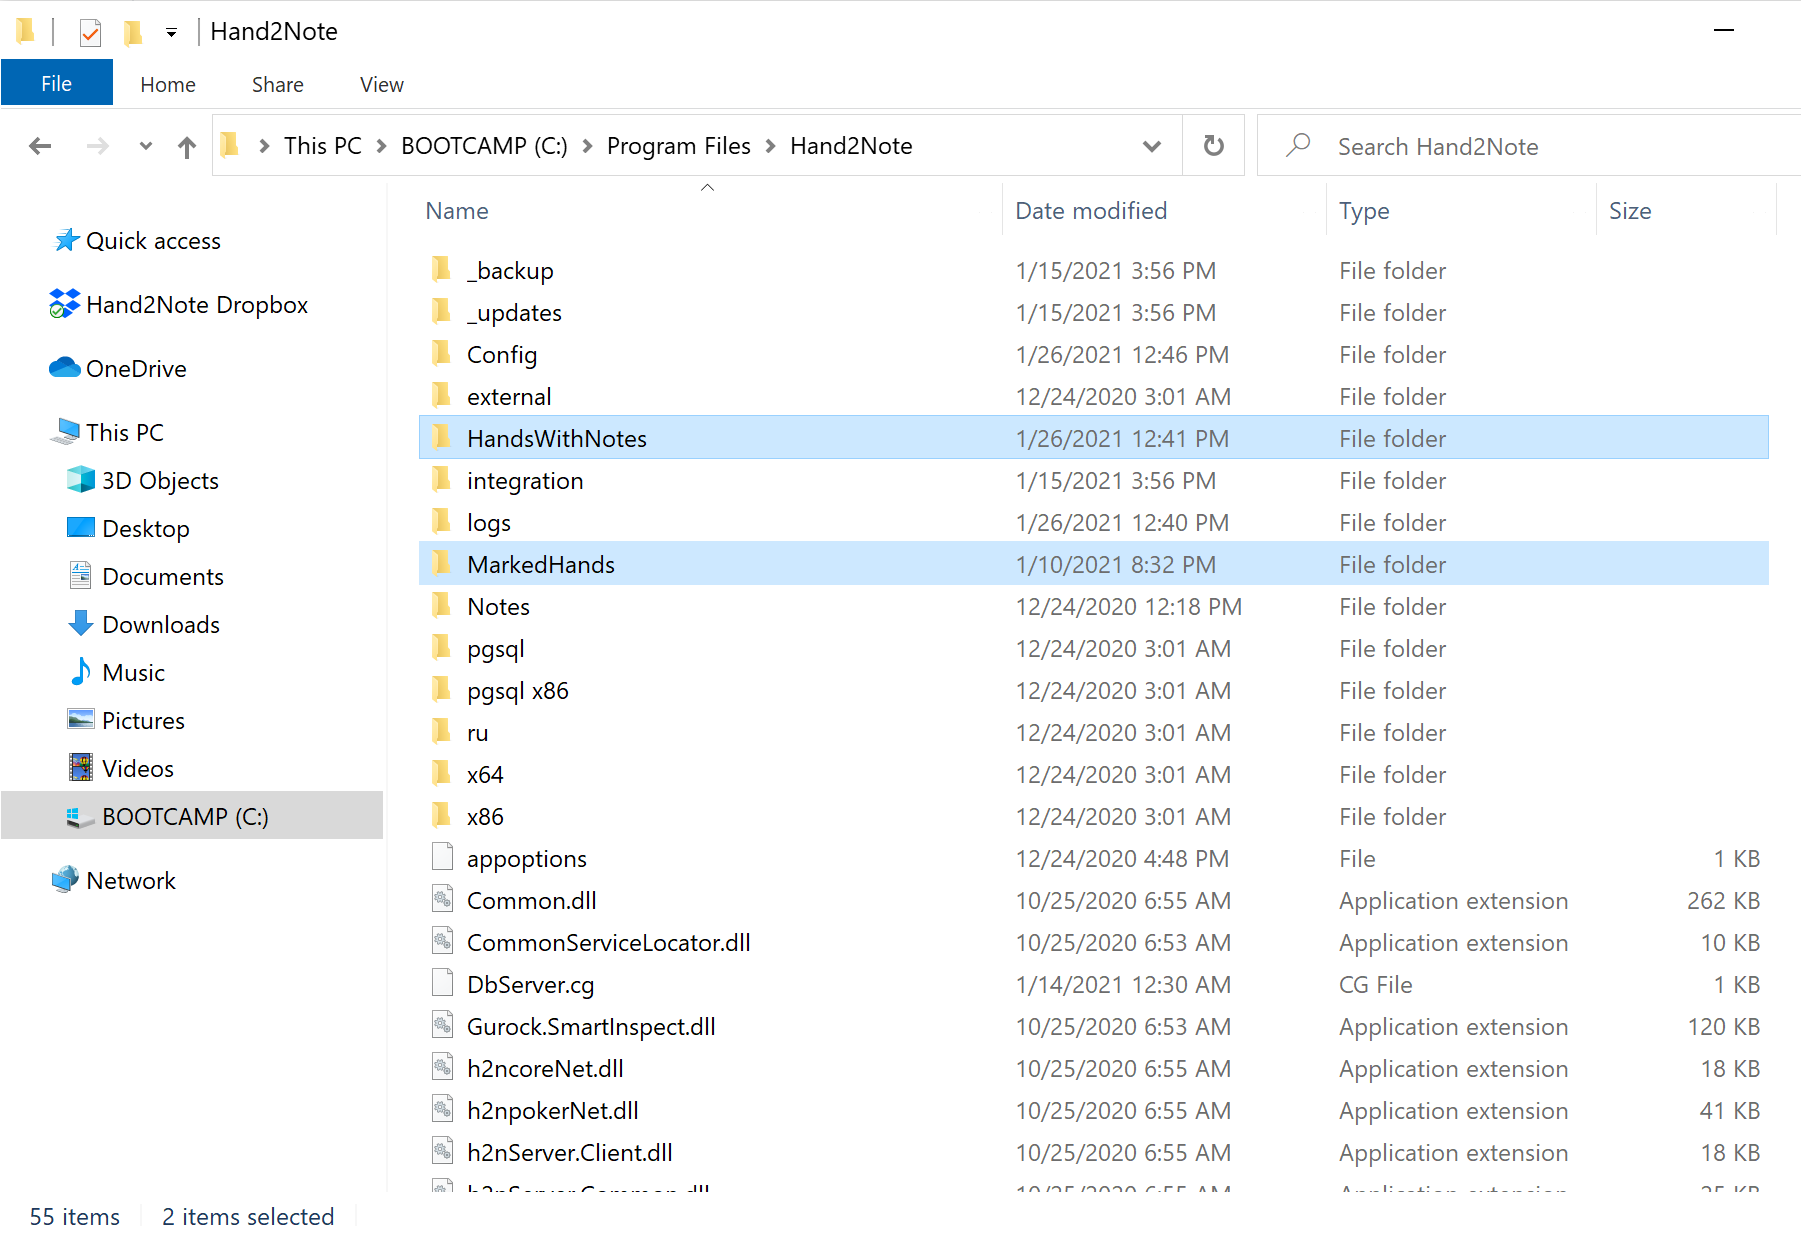This screenshot has width=1801, height=1239.
Task: Select the x86 folder icon
Action: pos(441,816)
